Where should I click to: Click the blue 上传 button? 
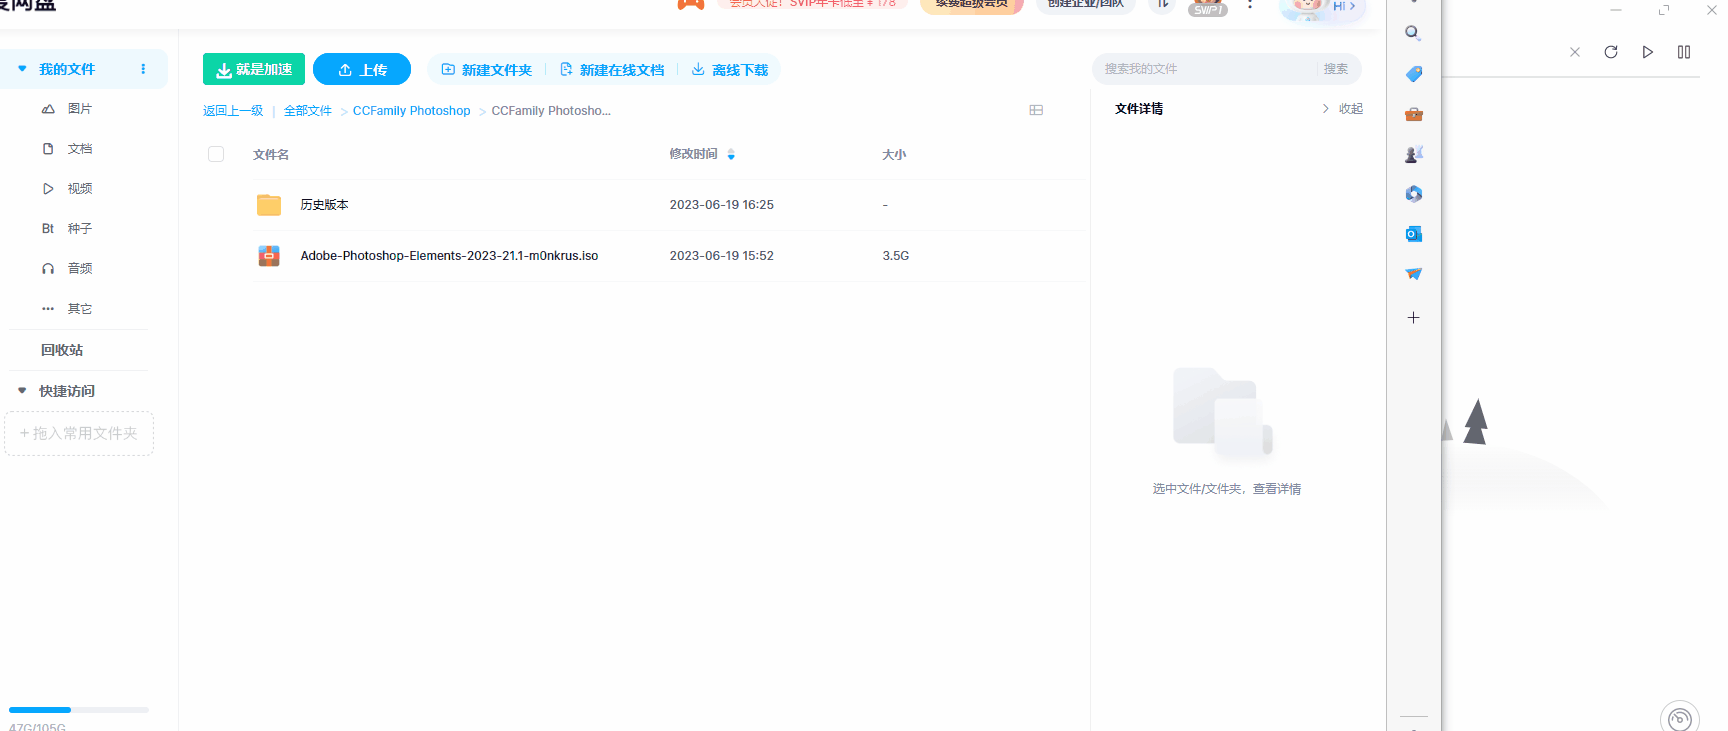362,69
